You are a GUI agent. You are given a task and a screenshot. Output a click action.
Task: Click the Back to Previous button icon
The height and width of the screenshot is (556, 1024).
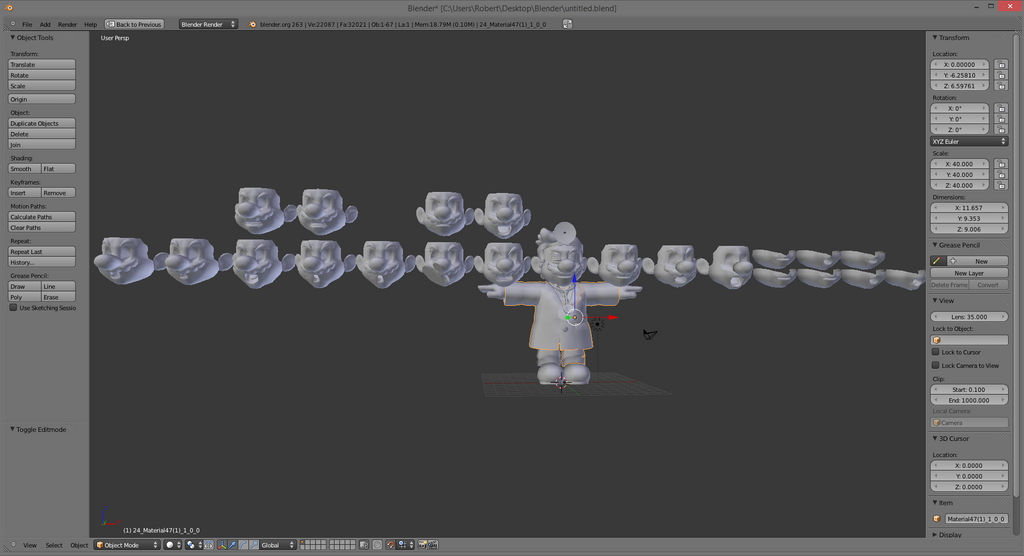pos(110,24)
